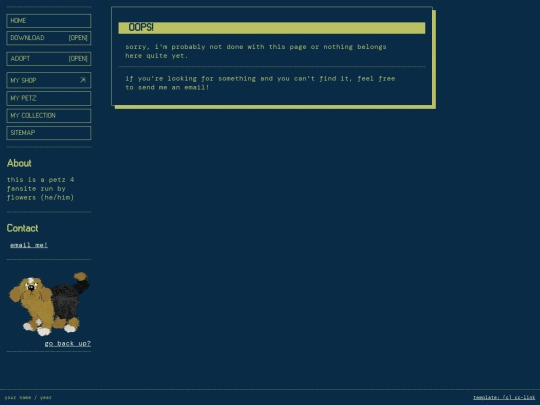Select the Contact heading

pyautogui.click(x=23, y=228)
